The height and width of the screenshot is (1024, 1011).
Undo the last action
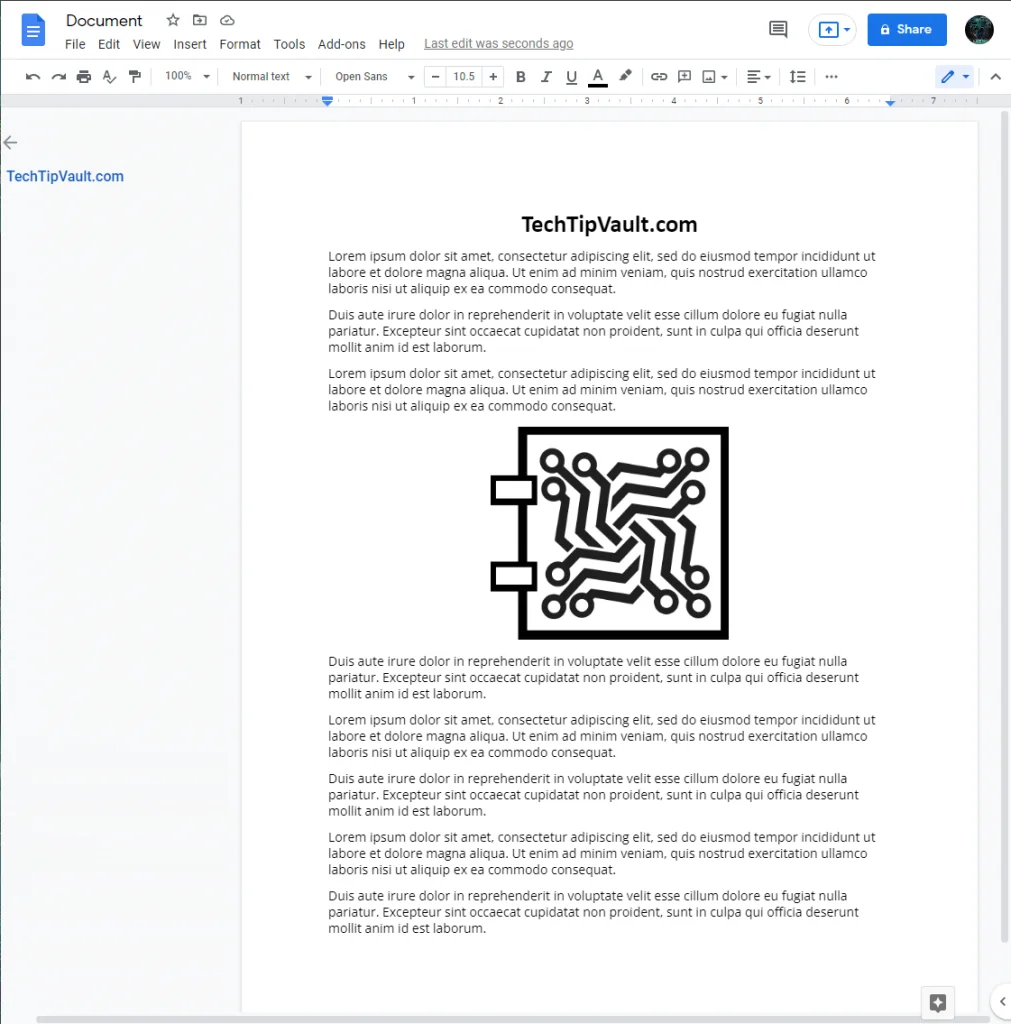(33, 77)
